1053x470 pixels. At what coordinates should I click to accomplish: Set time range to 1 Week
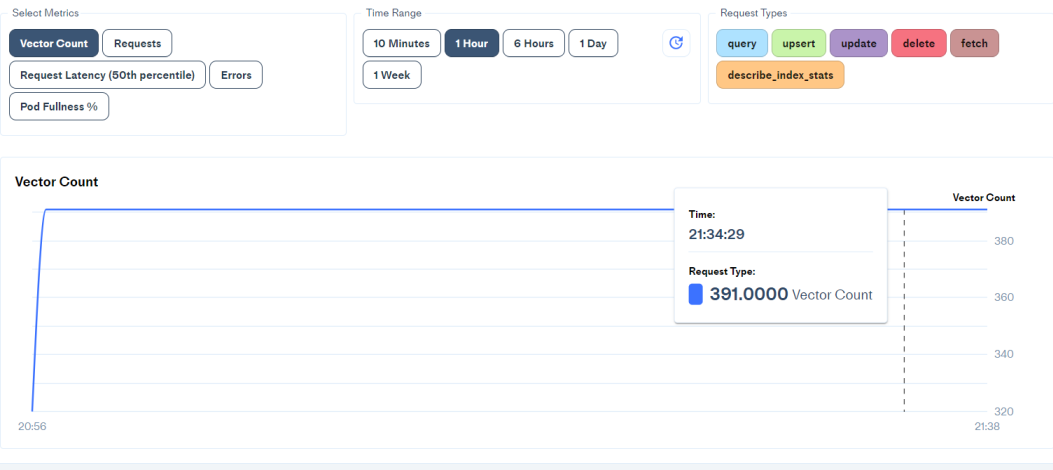coord(392,75)
